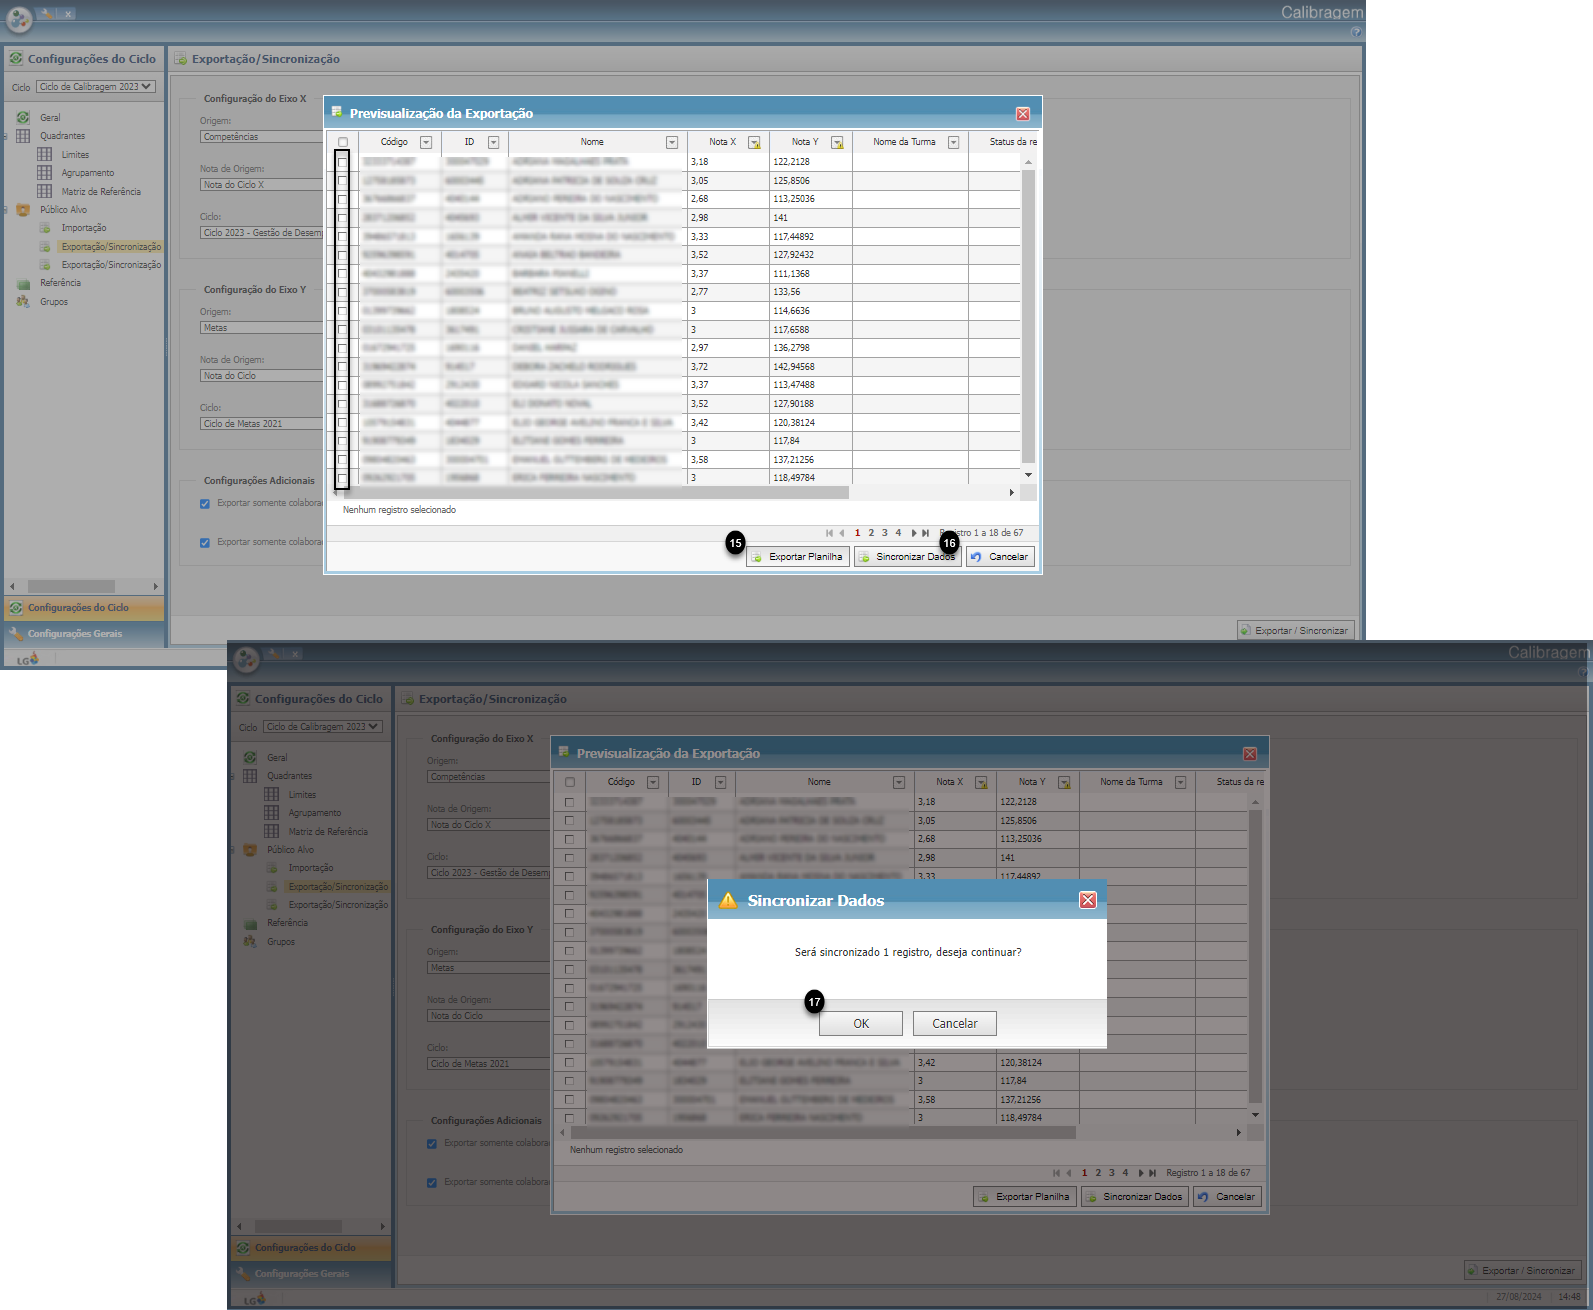
Task: Click the Calibragem app logo in upper screenshot
Action: click(18, 19)
